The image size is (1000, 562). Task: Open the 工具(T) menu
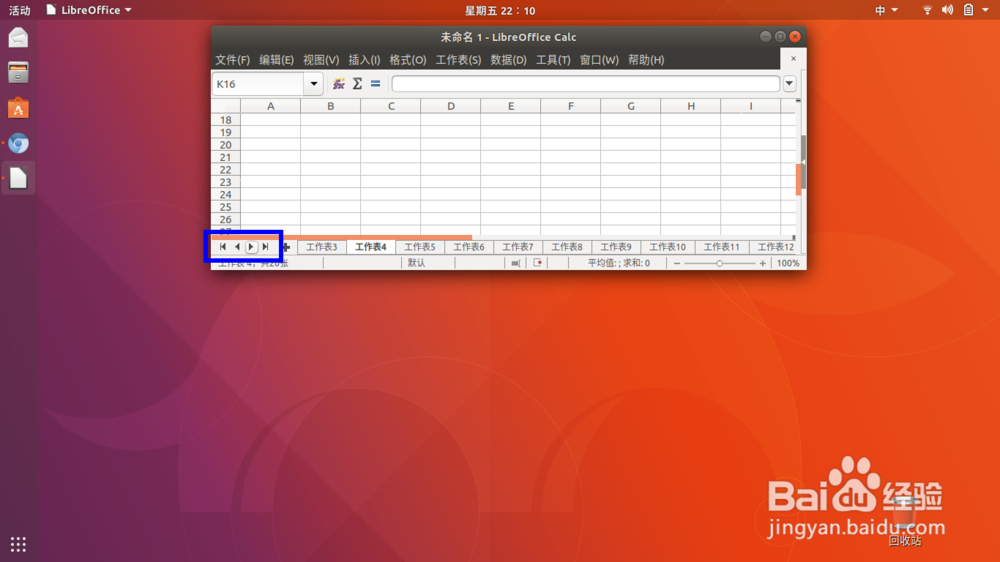553,60
